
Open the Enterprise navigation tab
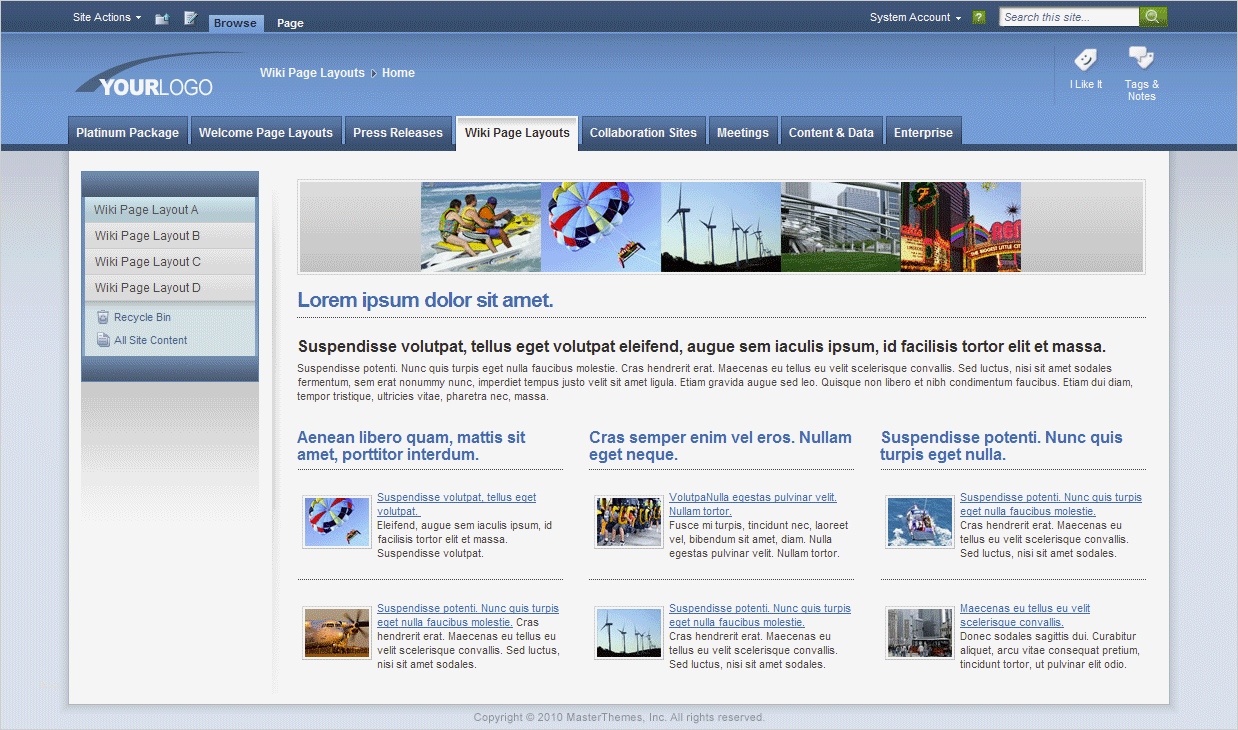point(923,131)
